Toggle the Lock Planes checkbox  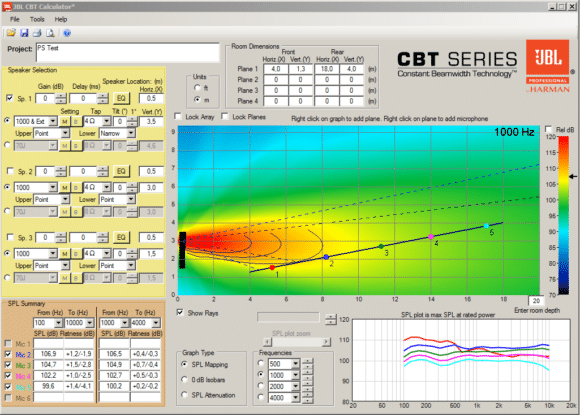[x=225, y=117]
